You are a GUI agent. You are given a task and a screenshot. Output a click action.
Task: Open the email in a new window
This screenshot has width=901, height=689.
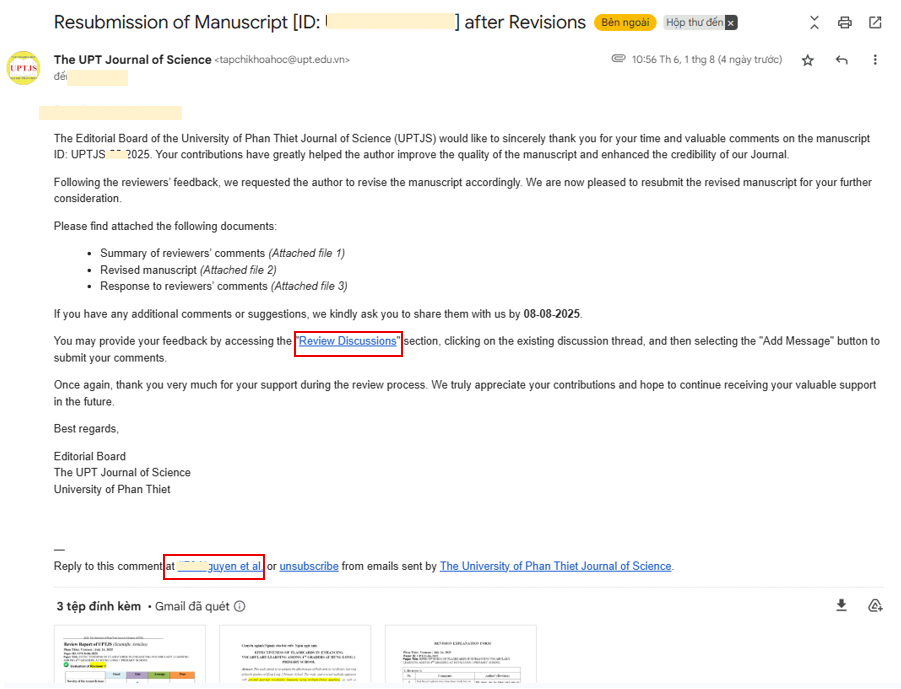point(875,22)
